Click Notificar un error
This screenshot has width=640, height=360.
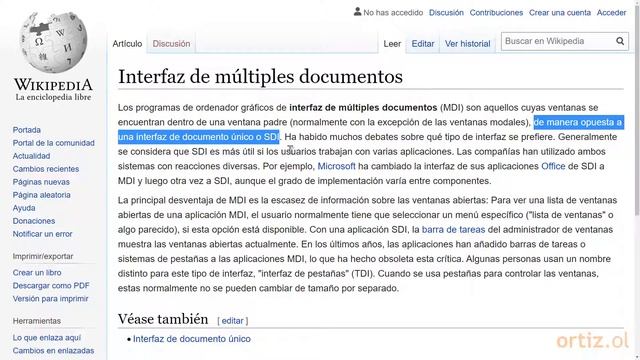pos(42,234)
